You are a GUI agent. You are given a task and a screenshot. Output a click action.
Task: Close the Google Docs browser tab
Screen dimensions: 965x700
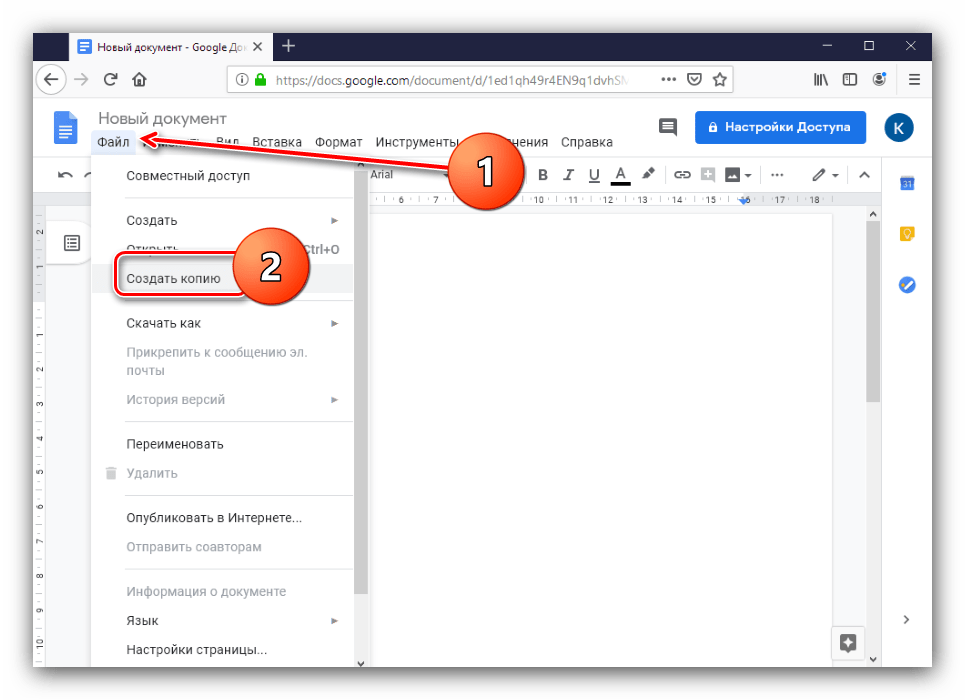pyautogui.click(x=258, y=47)
